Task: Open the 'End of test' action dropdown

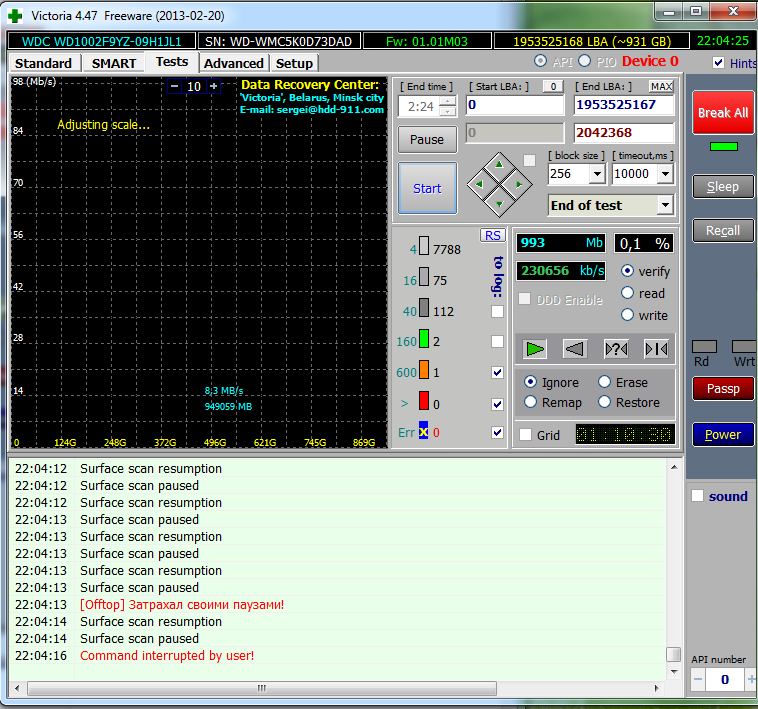Action: point(665,205)
